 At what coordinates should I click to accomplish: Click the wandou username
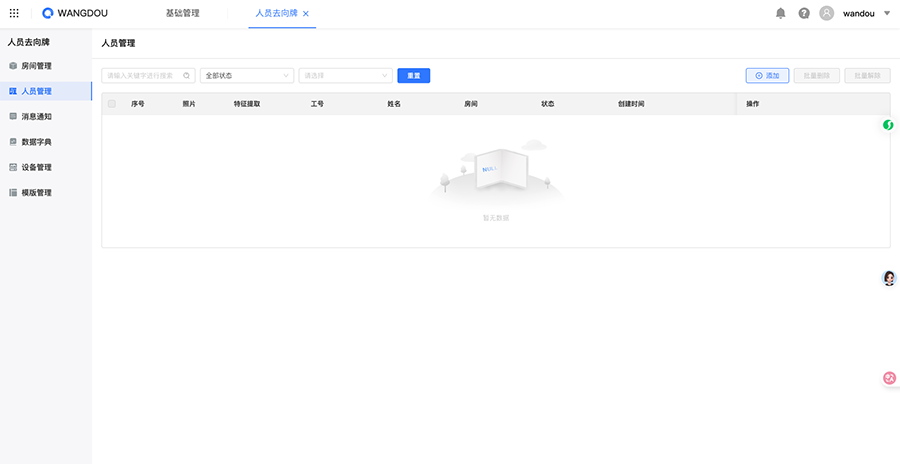pyautogui.click(x=859, y=13)
